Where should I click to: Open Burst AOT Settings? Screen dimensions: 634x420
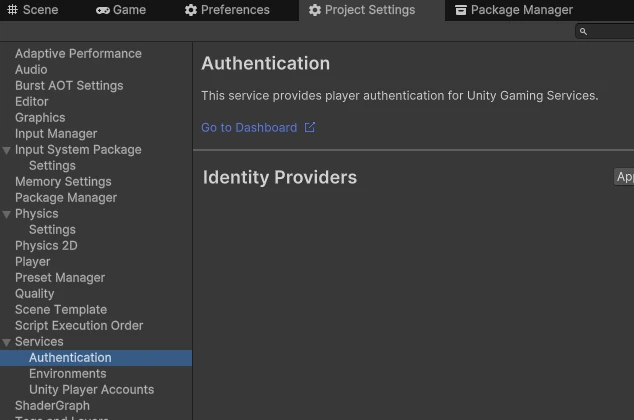click(69, 86)
